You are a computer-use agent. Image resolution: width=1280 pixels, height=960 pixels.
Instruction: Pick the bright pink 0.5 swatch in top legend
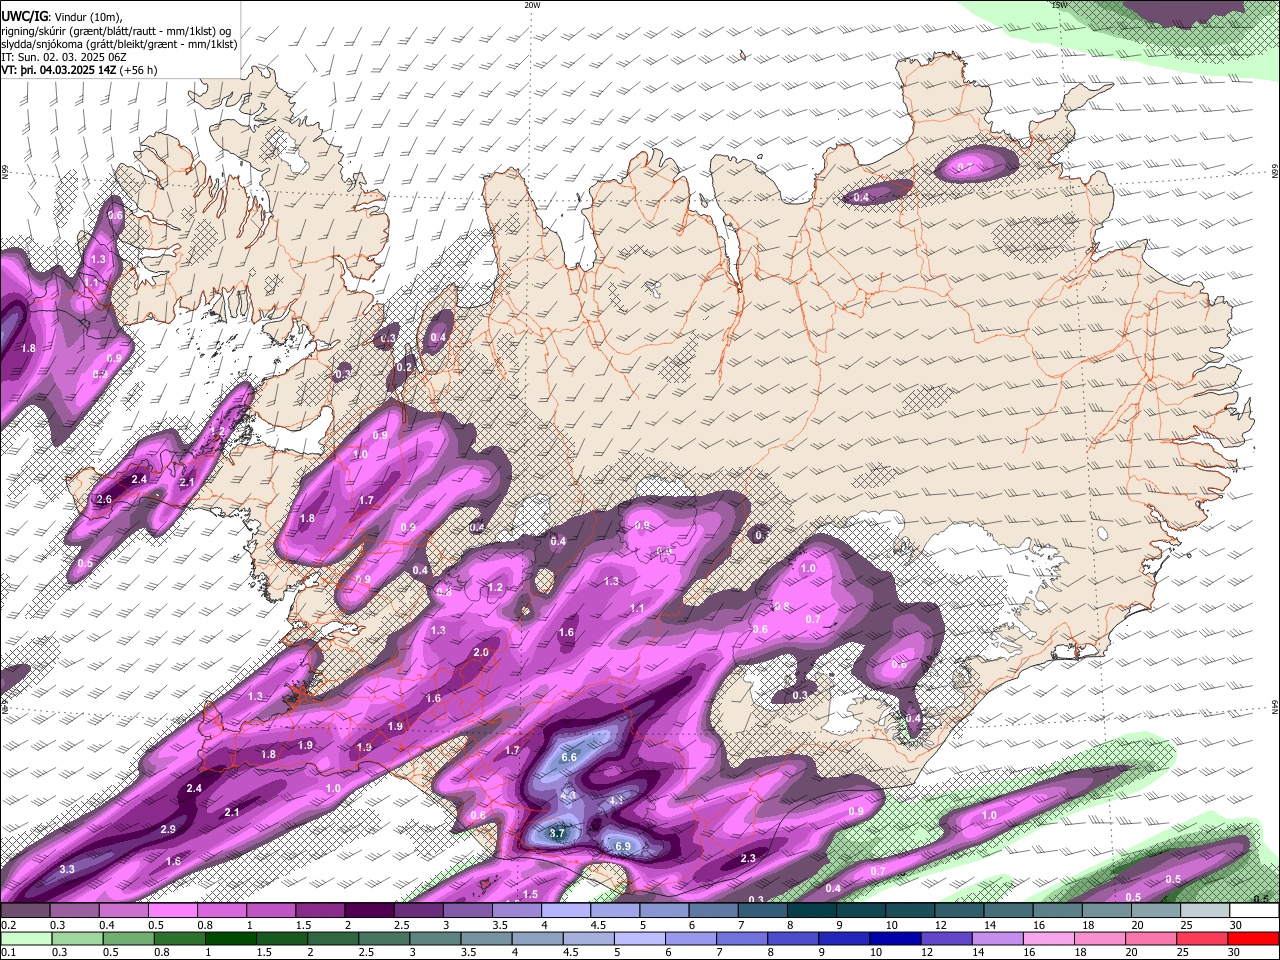173,911
